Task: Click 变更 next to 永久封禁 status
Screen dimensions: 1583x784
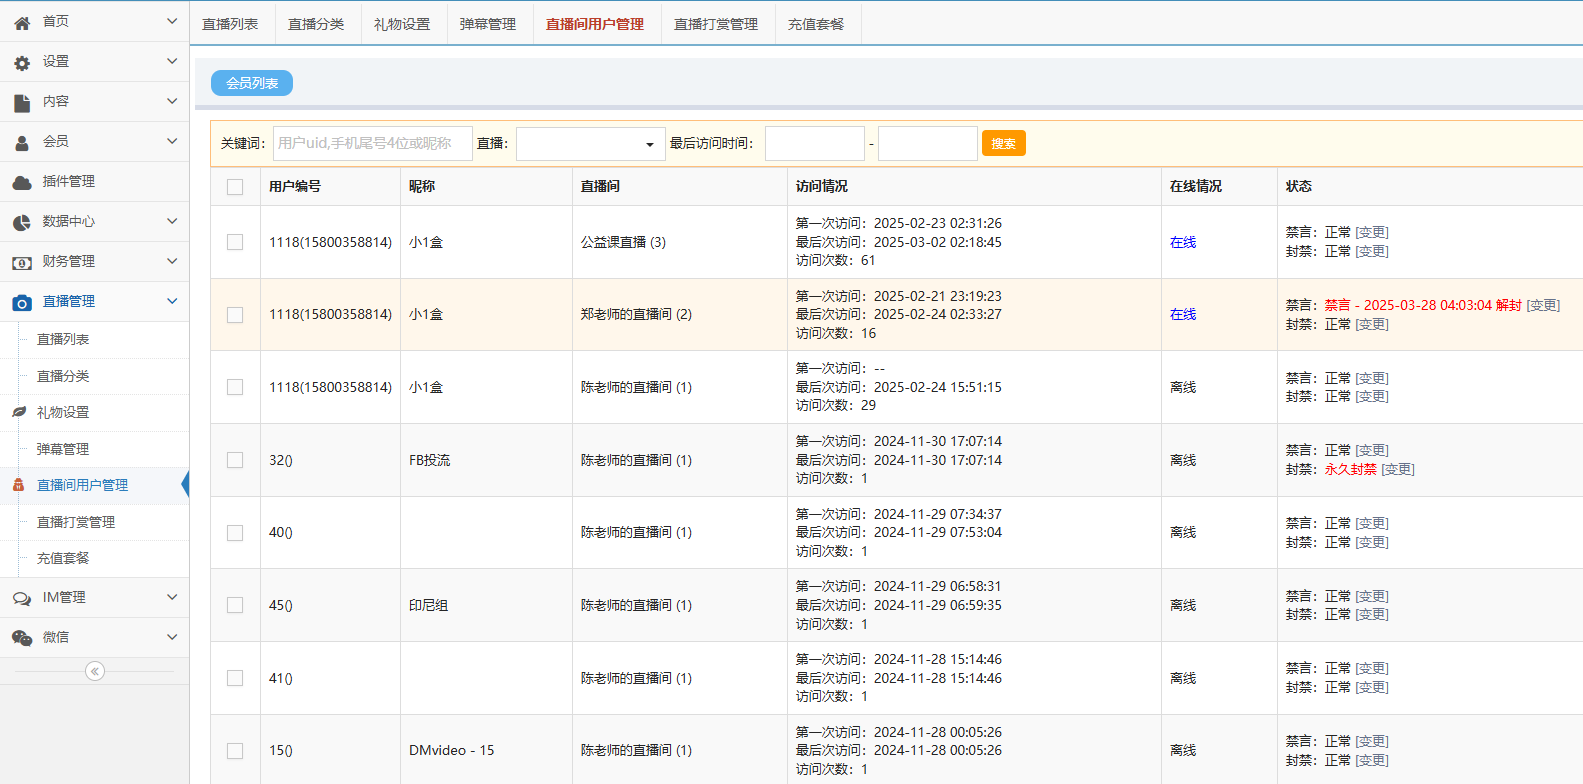Action: (x=1398, y=470)
